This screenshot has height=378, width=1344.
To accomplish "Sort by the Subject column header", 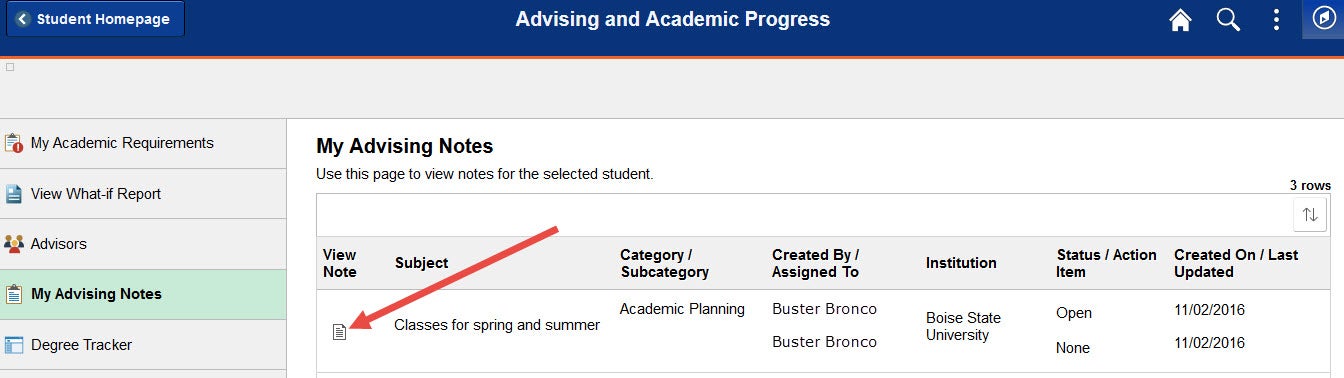I will (421, 263).
